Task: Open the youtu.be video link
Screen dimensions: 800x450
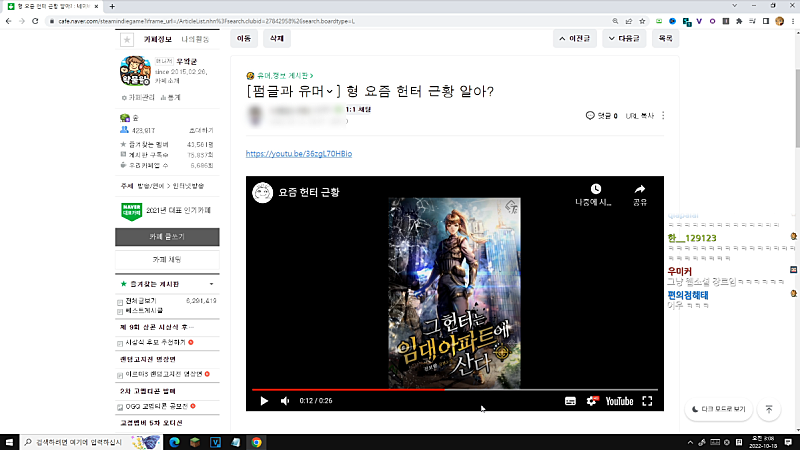Action: coord(298,154)
